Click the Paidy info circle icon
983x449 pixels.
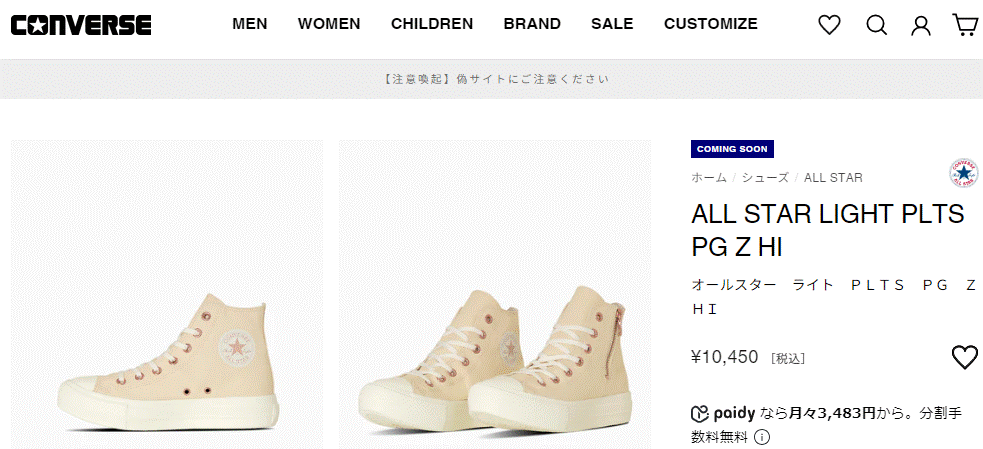click(761, 437)
